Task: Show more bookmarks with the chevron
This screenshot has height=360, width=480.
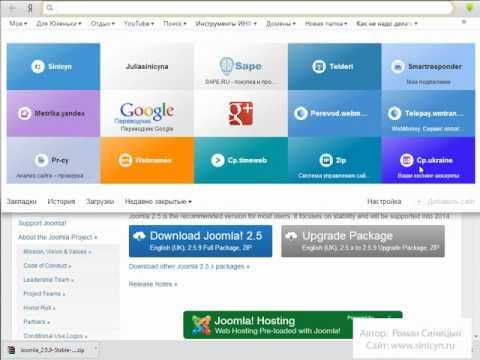Action: point(464,22)
